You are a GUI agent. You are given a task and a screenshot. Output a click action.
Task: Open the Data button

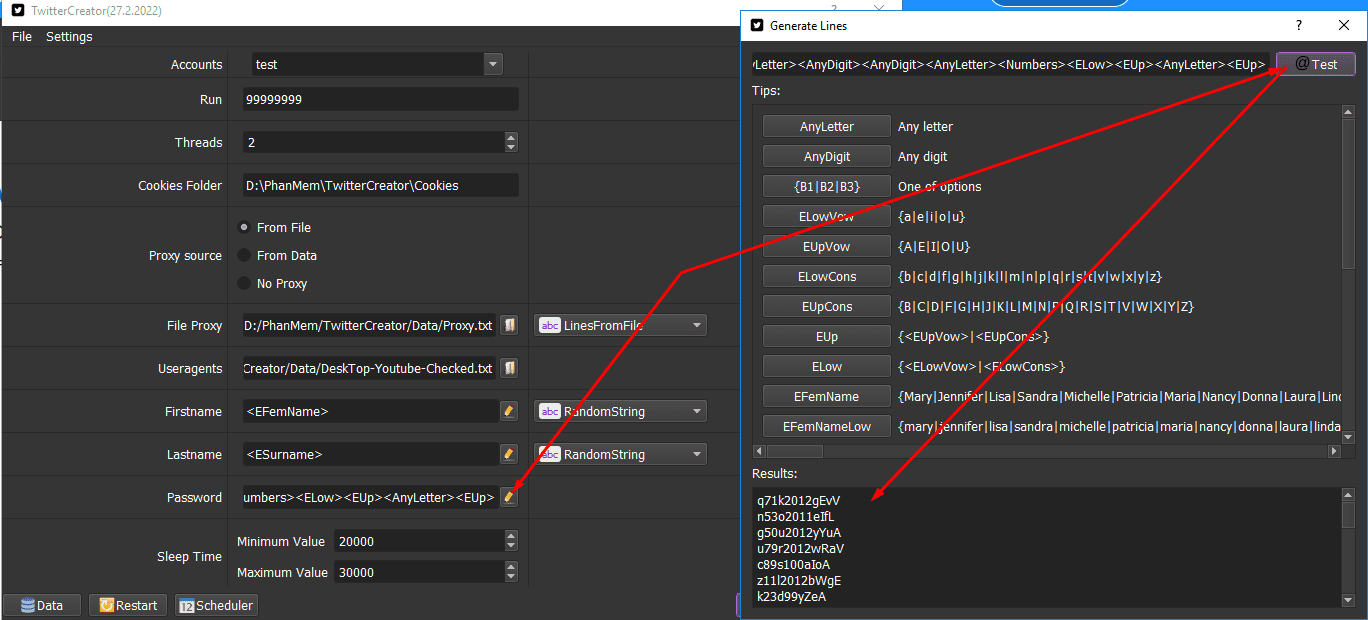point(42,605)
